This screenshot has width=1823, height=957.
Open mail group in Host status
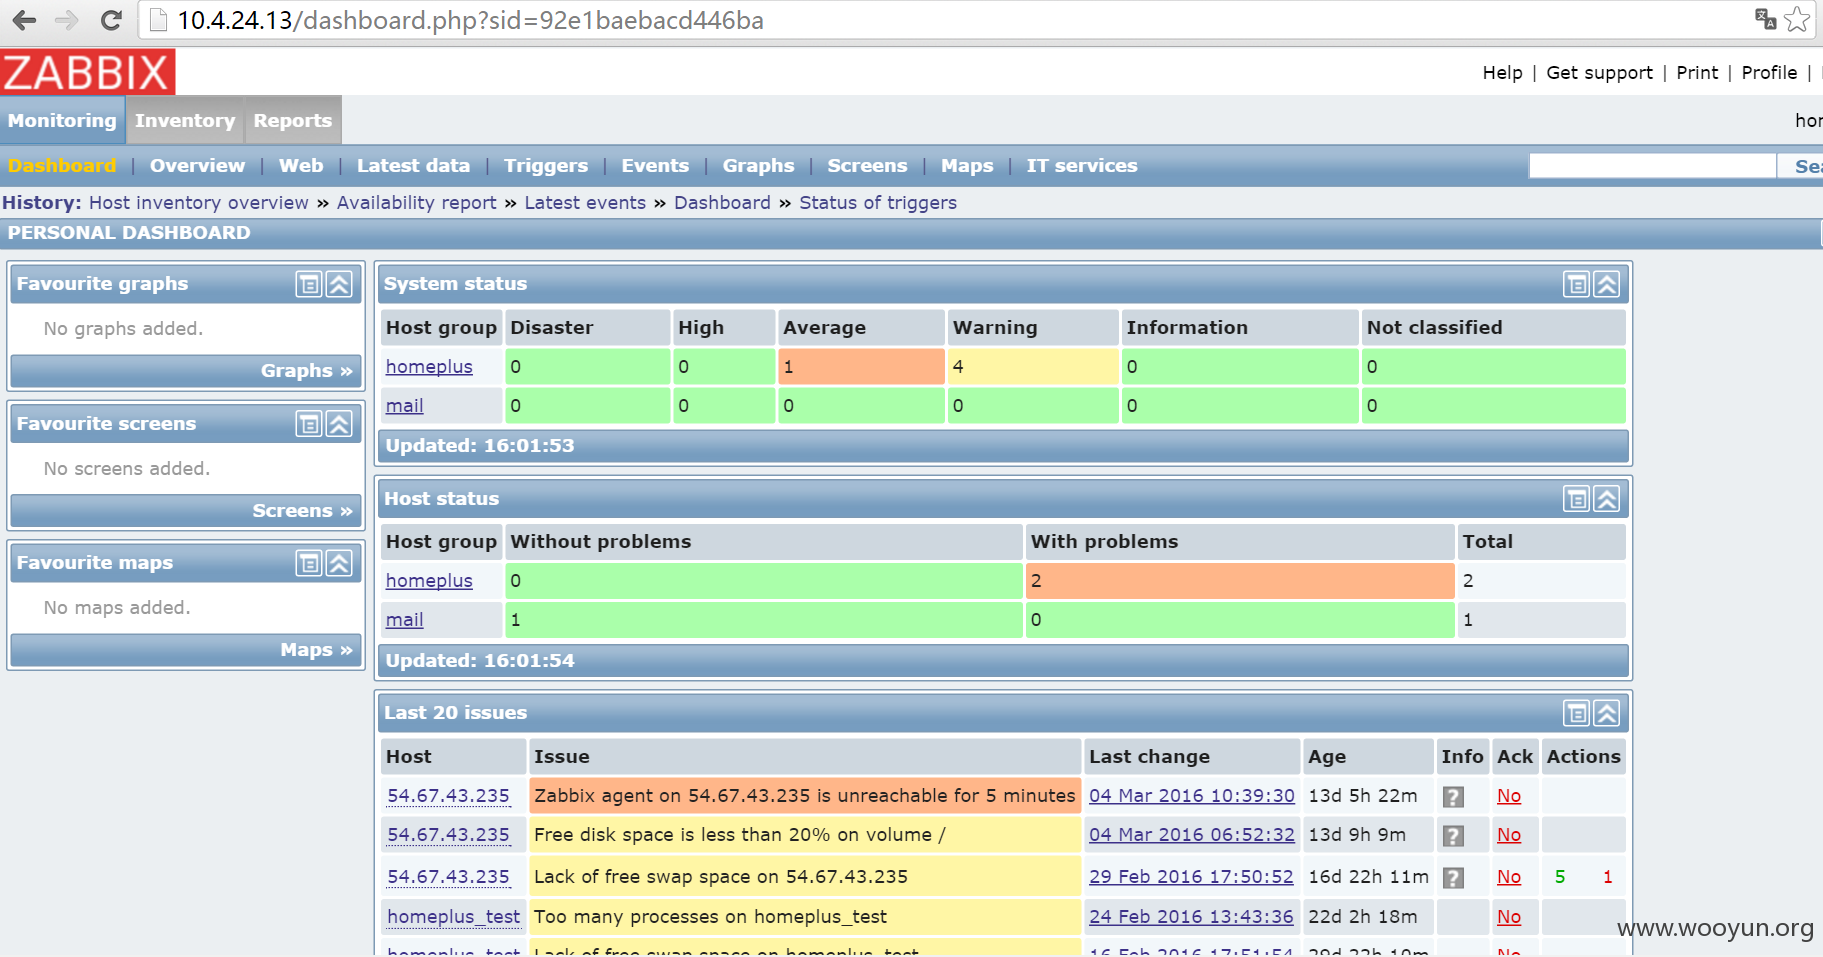pos(404,620)
